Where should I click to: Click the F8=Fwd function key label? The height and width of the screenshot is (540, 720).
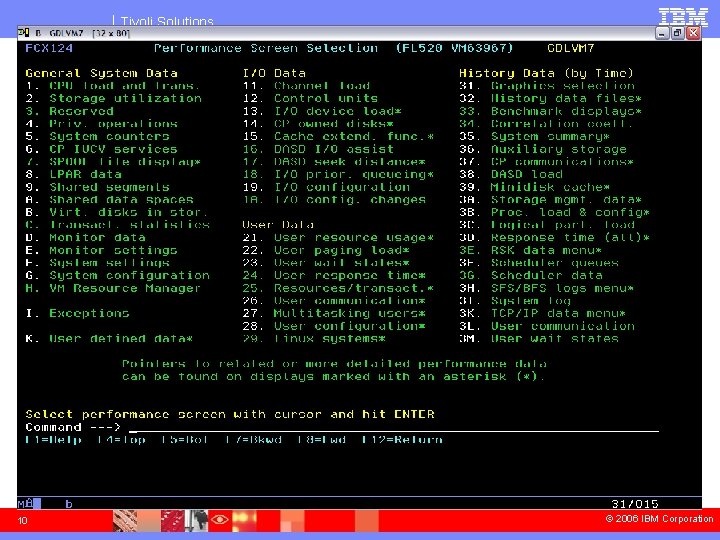click(321, 440)
